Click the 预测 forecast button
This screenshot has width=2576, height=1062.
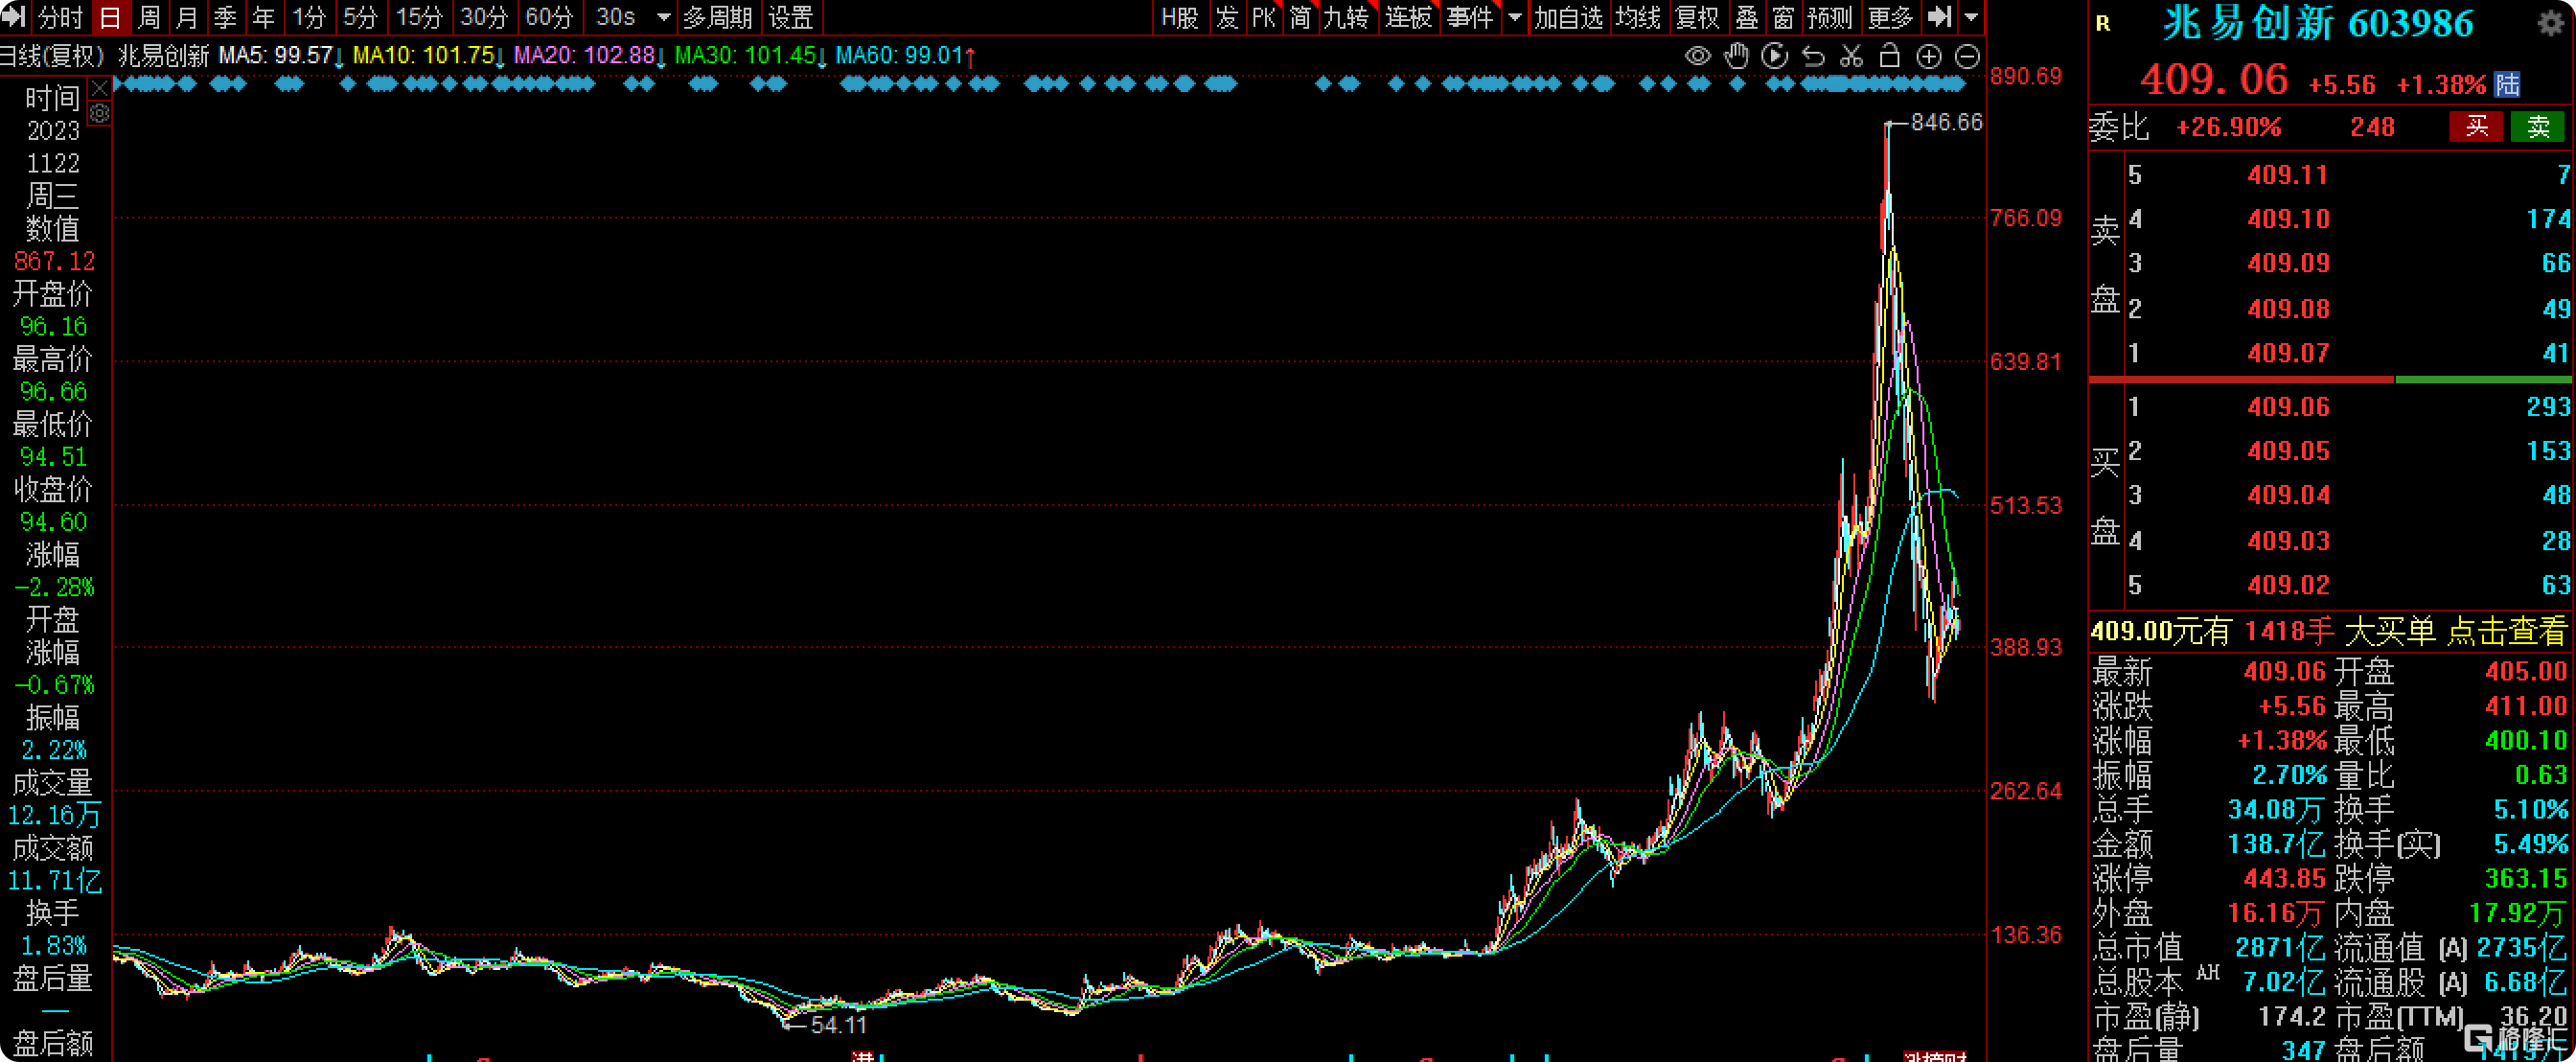click(x=1830, y=17)
